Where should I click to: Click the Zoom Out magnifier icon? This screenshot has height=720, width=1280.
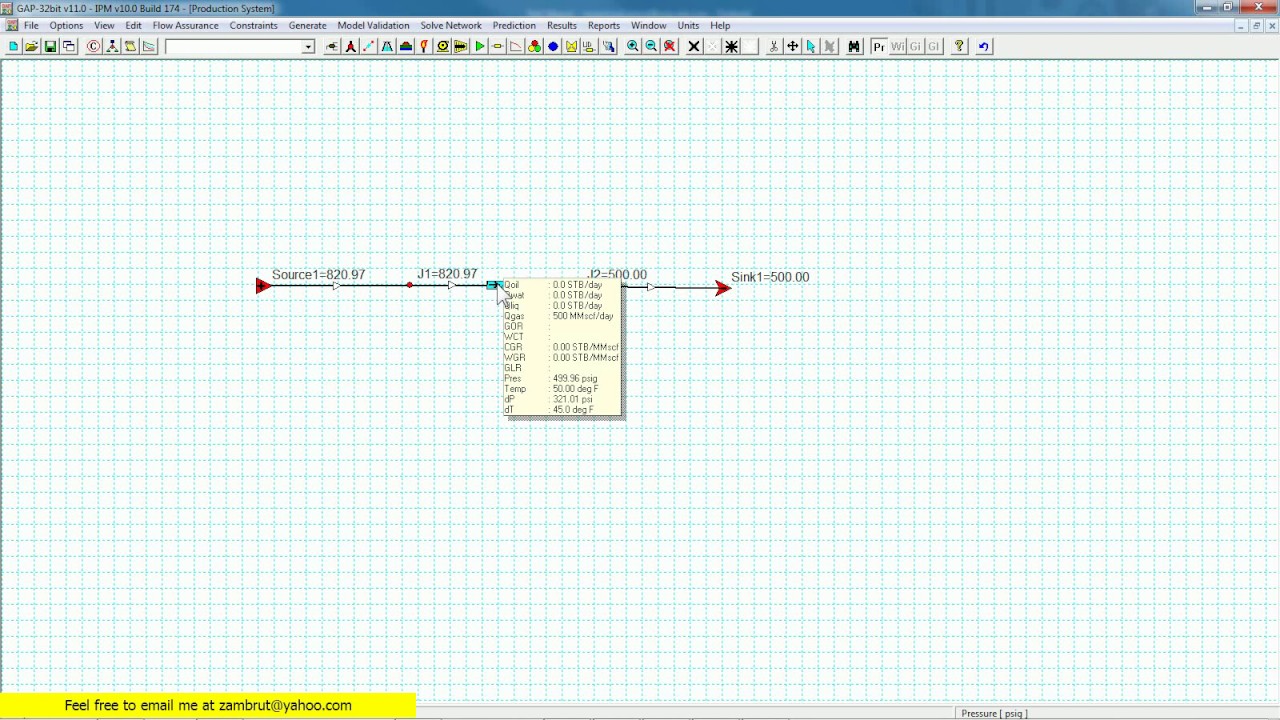(x=651, y=46)
